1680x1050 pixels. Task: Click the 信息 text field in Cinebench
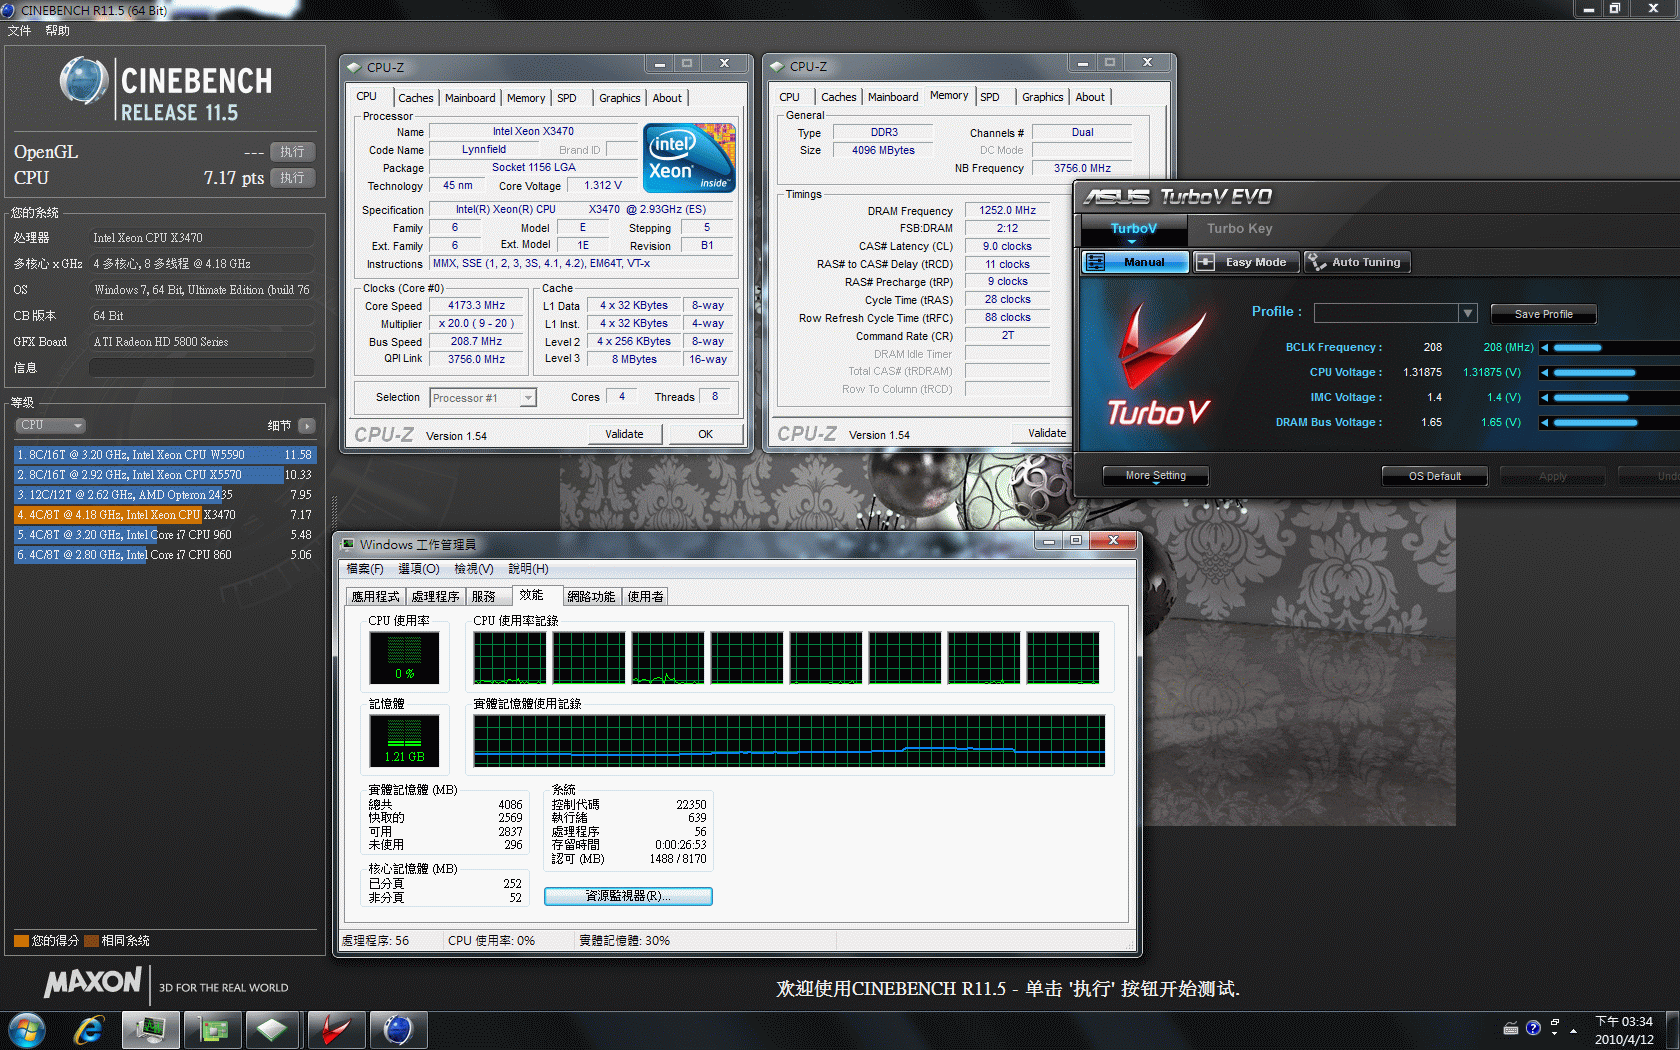pos(202,368)
